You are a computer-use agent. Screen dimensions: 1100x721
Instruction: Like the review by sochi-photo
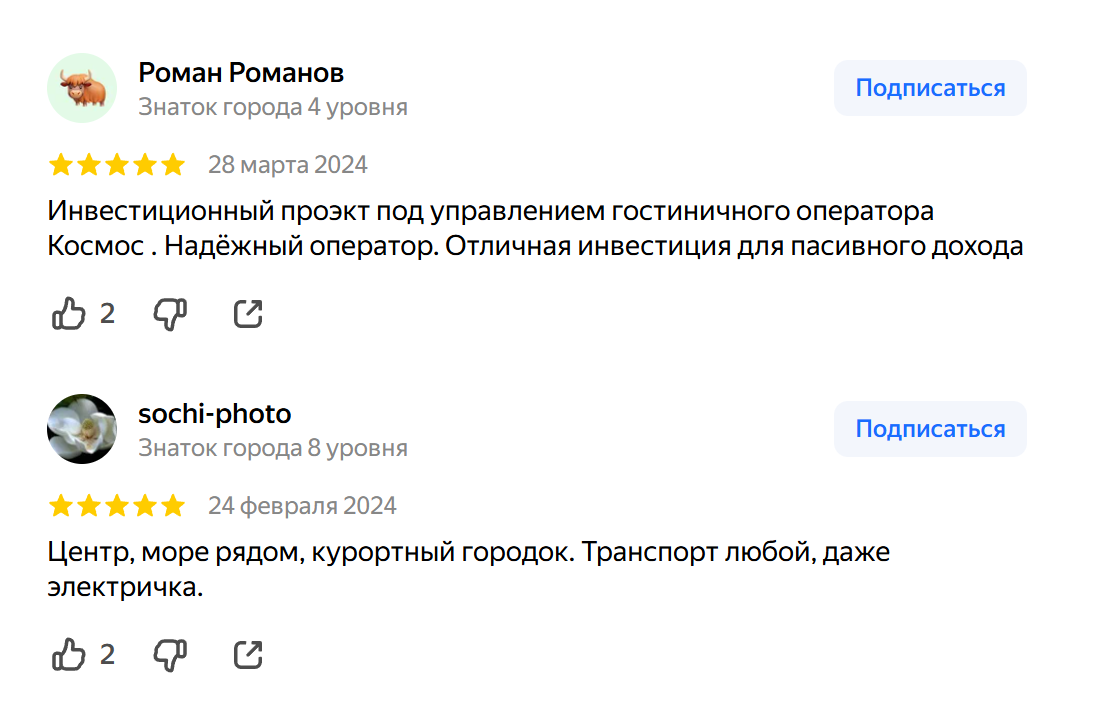[66, 654]
